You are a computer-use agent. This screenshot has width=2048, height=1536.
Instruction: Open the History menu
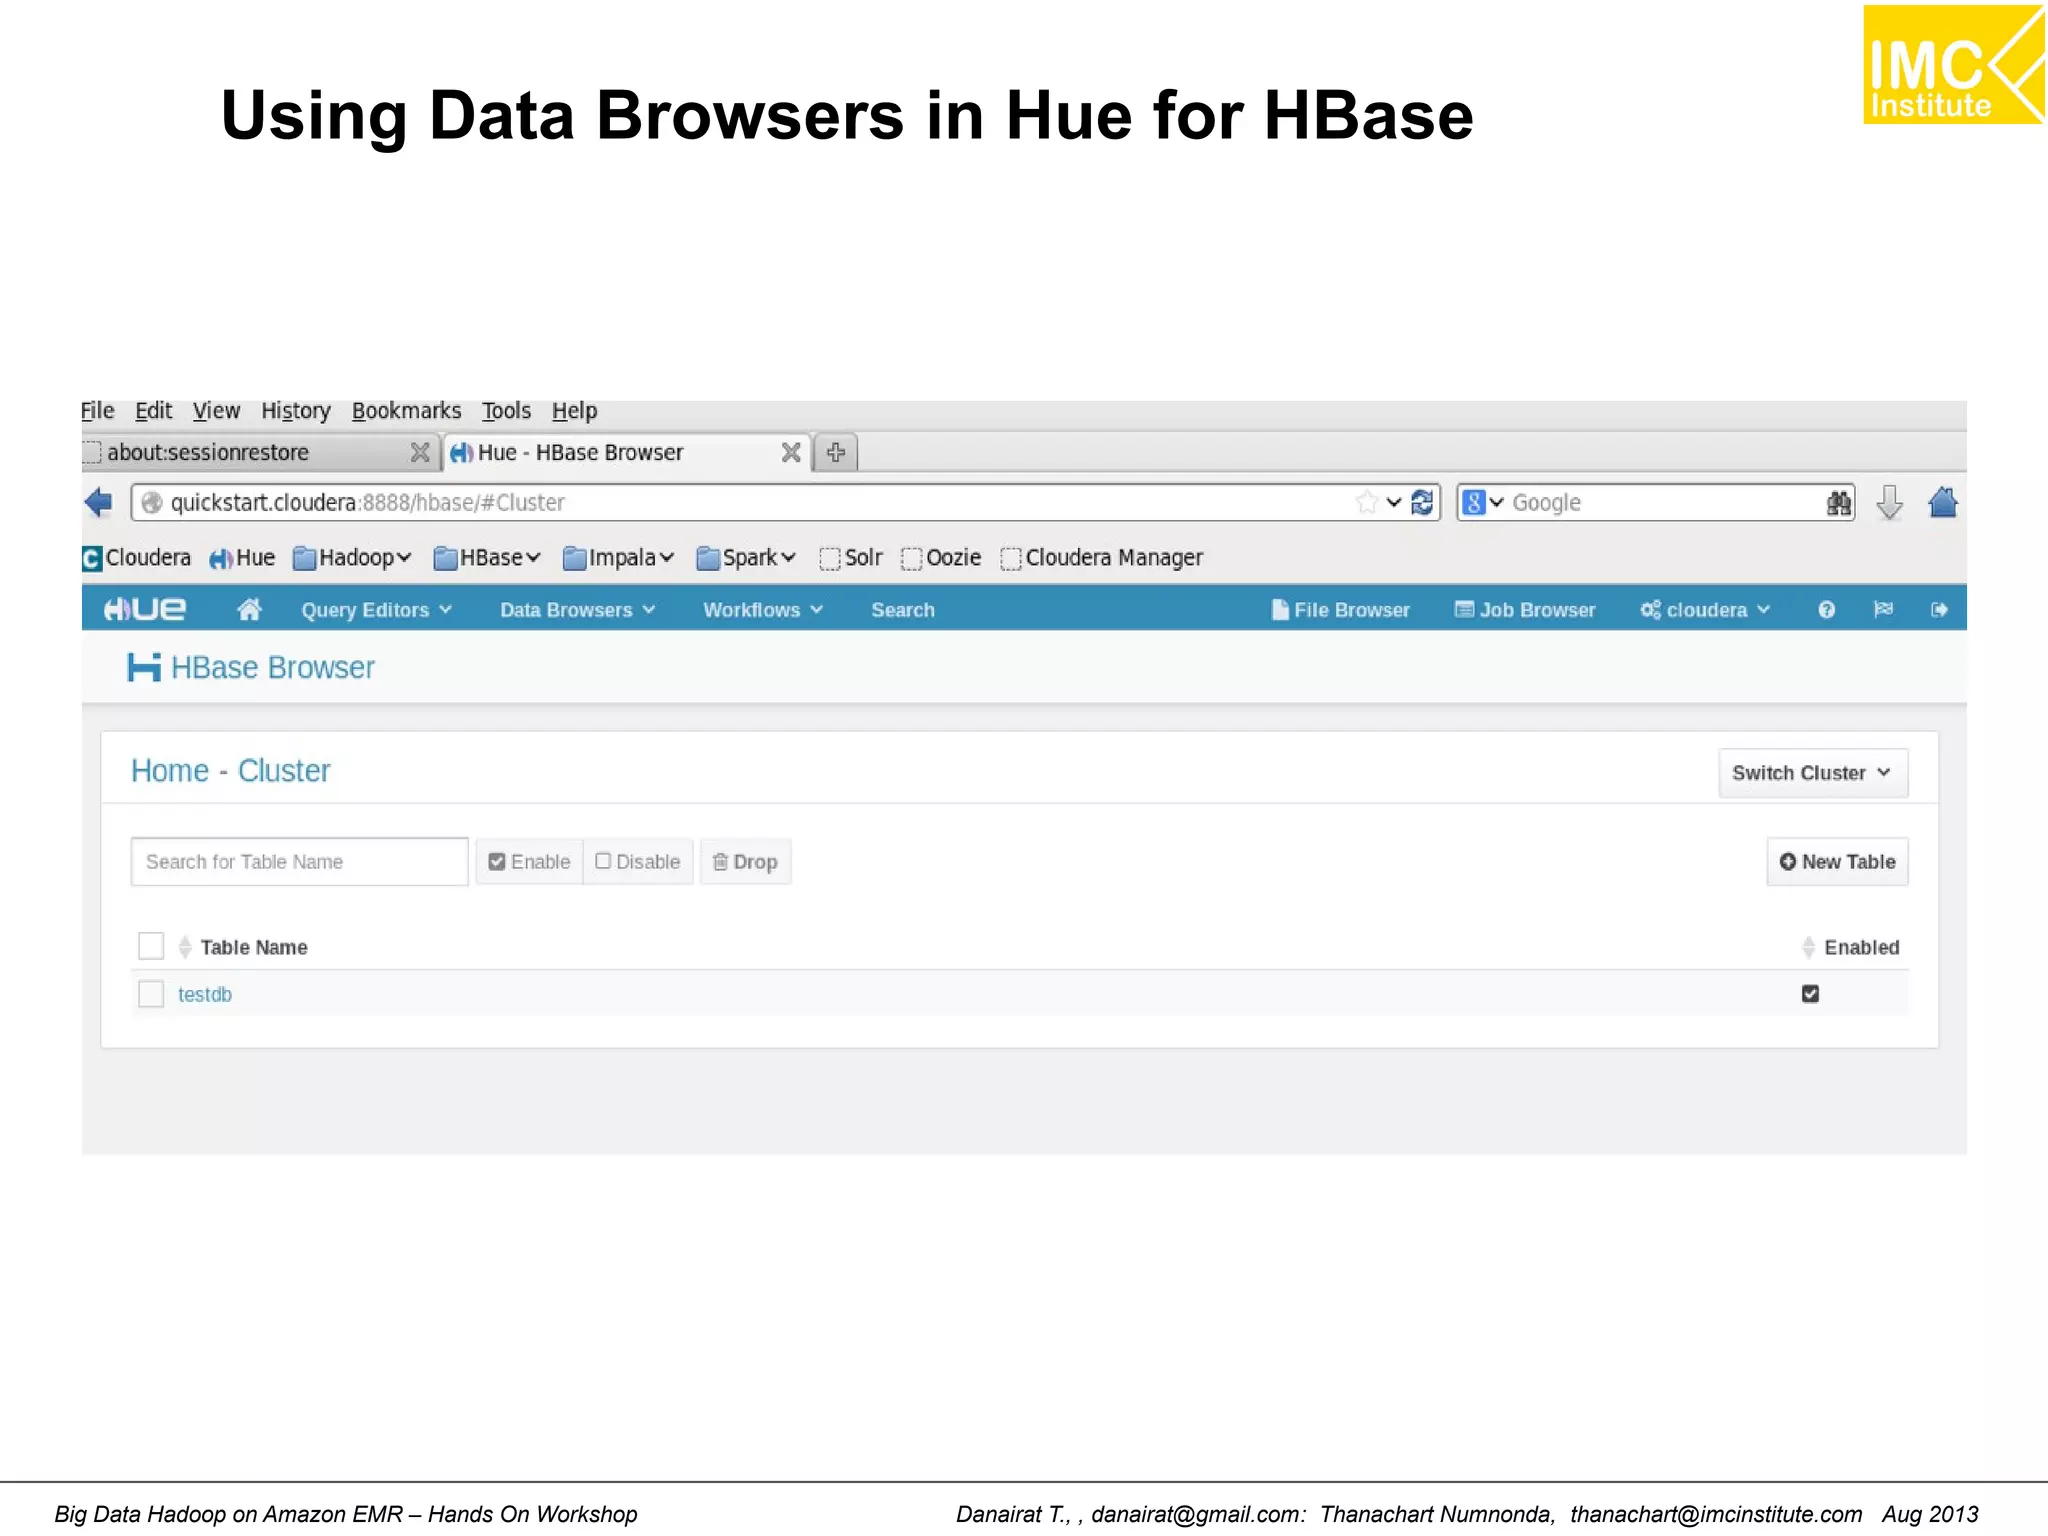(296, 411)
